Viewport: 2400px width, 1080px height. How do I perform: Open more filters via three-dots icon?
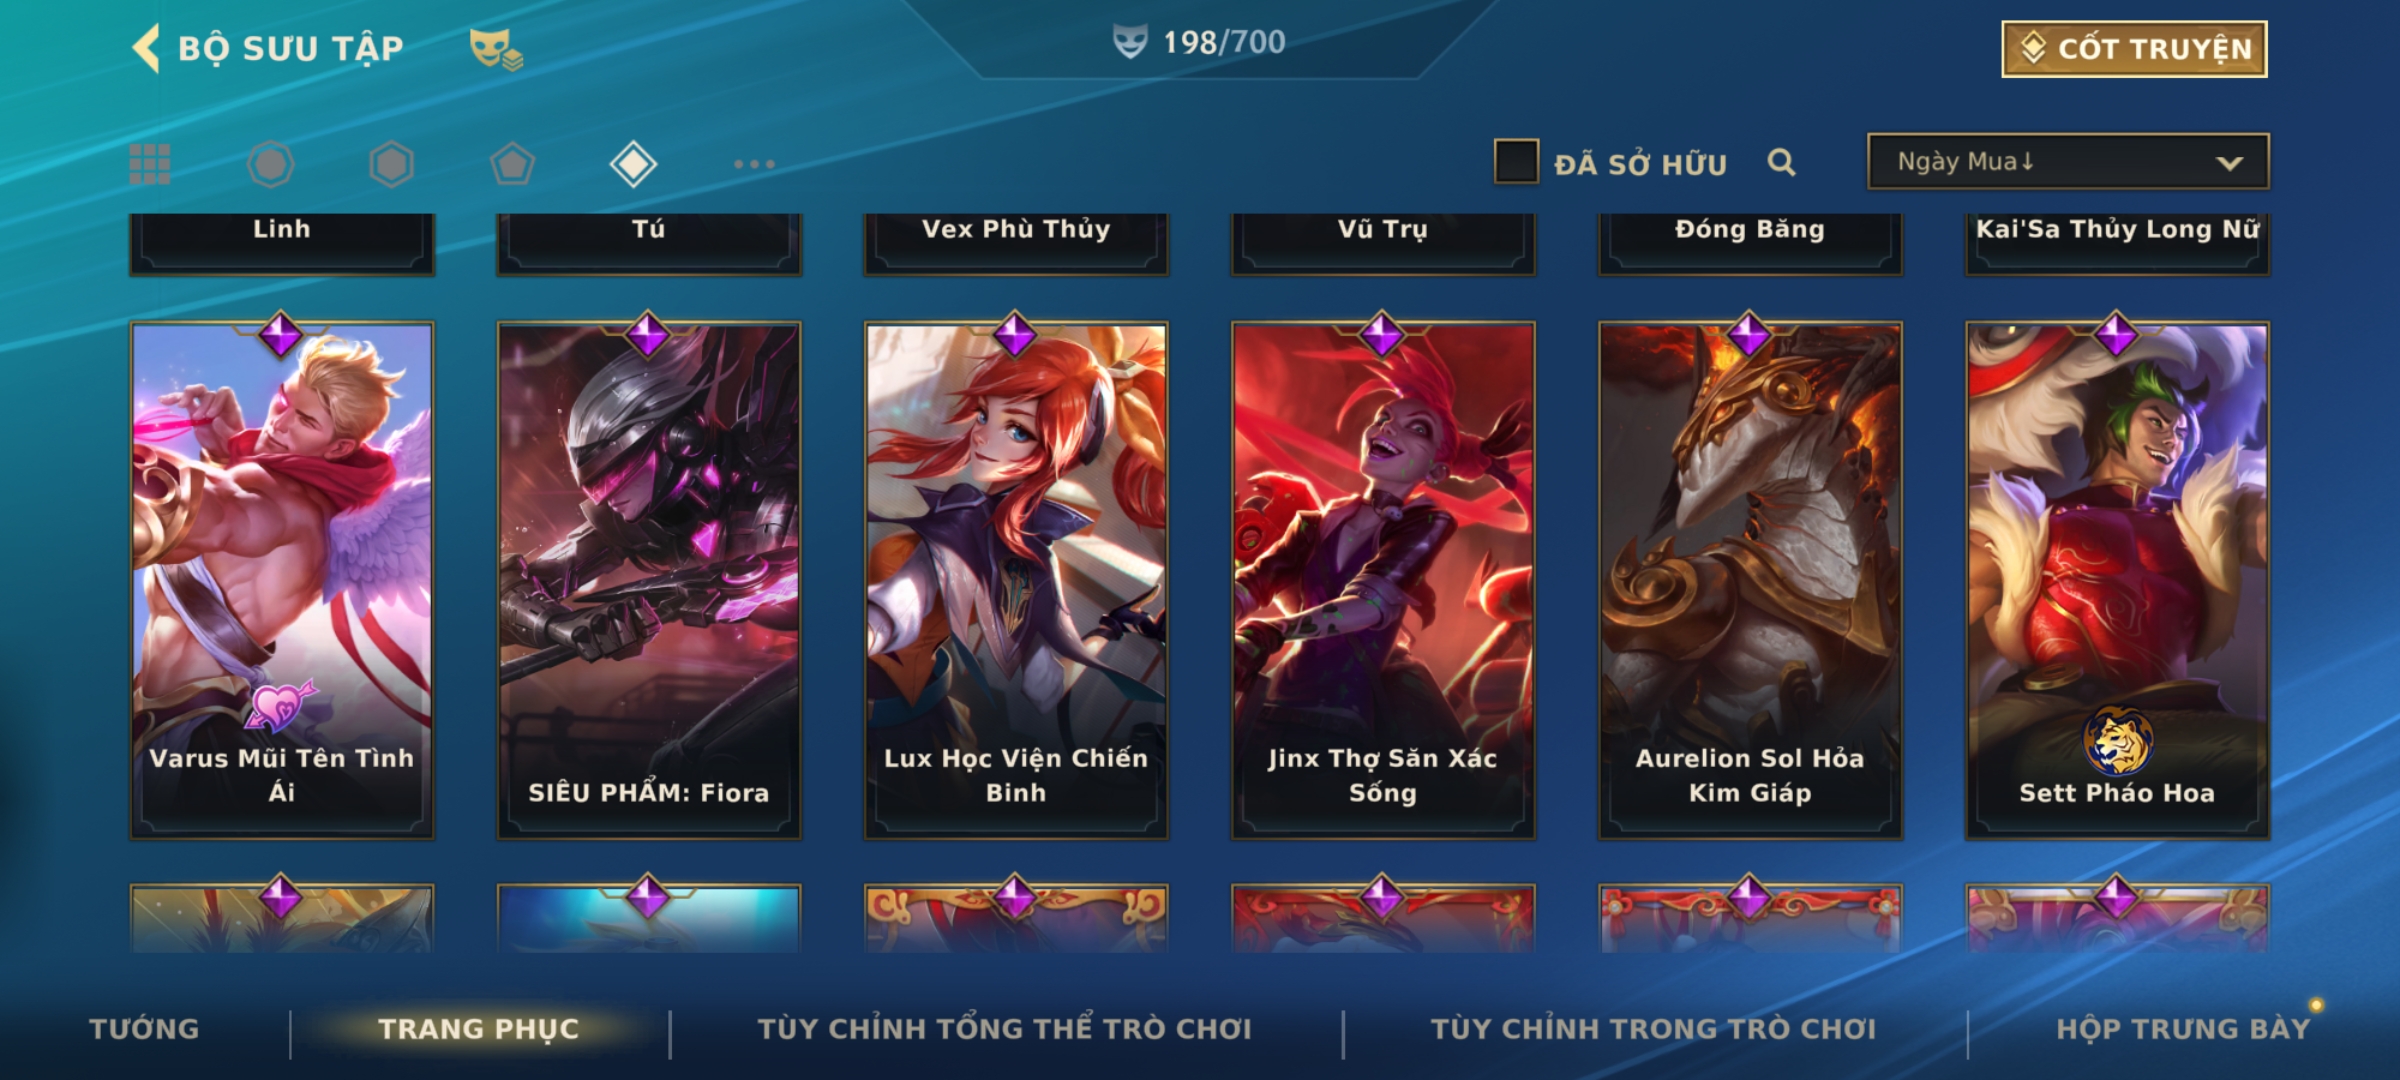pyautogui.click(x=754, y=164)
